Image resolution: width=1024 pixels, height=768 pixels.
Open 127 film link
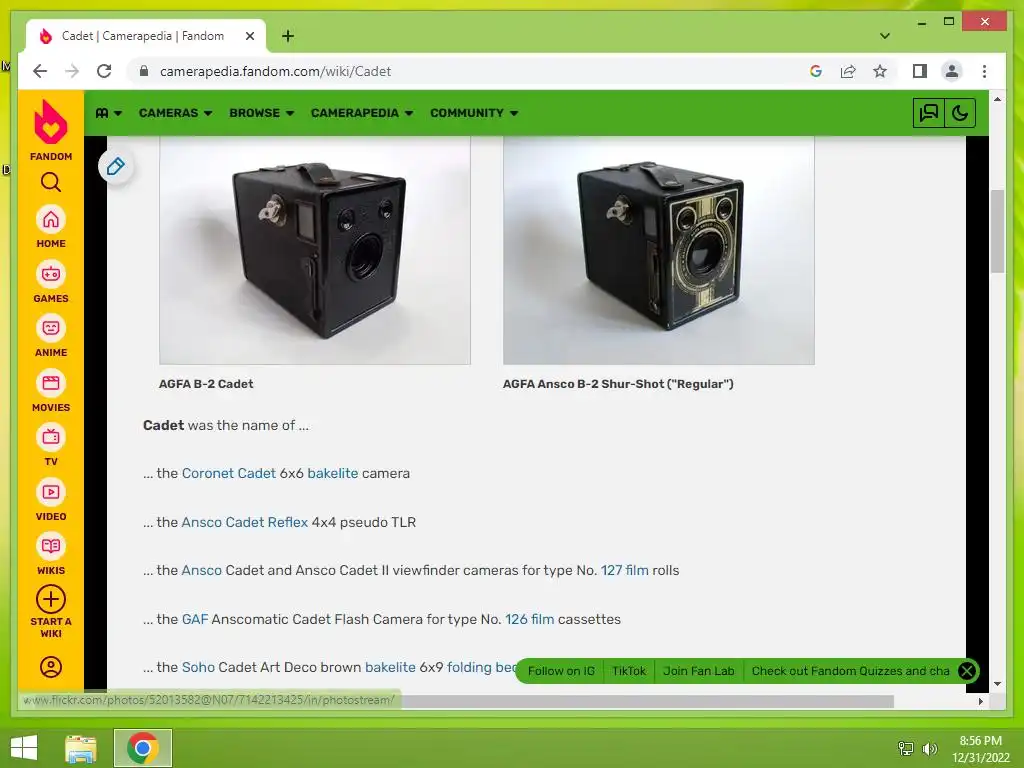click(x=624, y=570)
